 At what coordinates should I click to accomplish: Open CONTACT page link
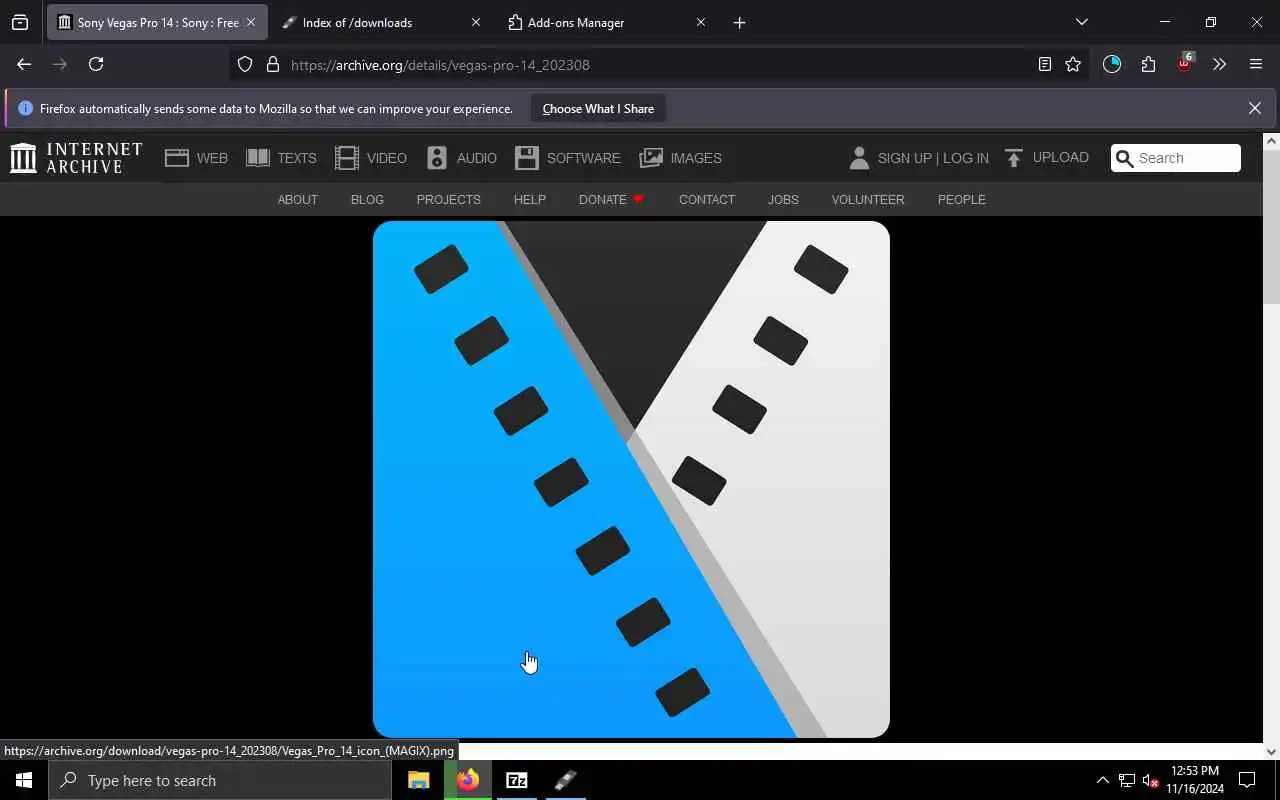706,199
